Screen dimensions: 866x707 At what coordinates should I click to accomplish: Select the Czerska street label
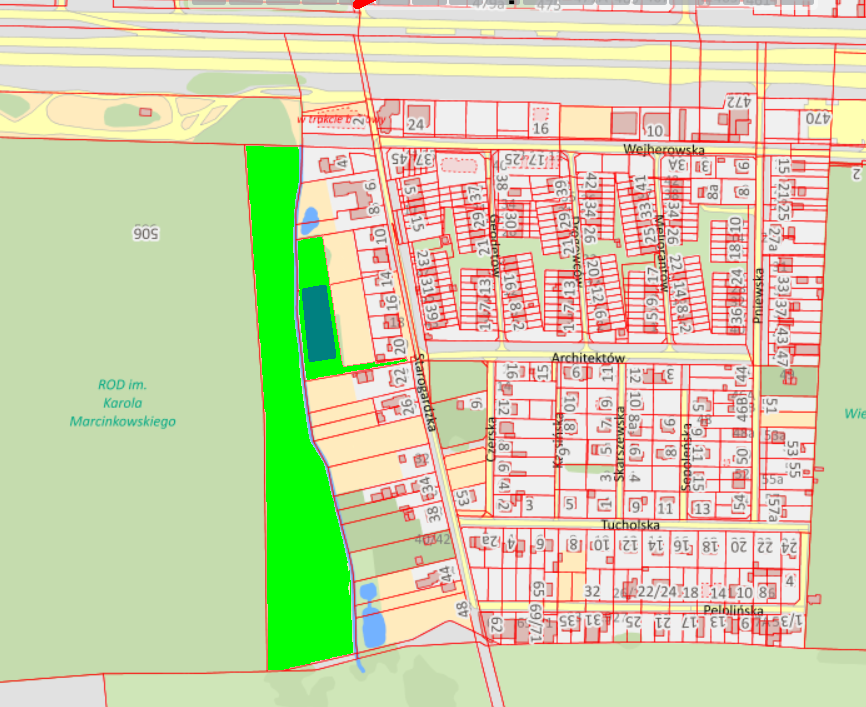coord(490,439)
